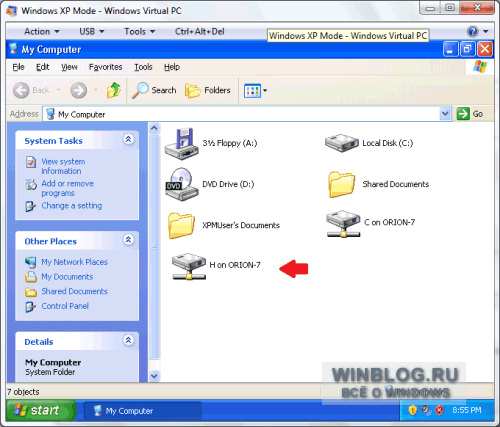Click the Change a setting link

tap(72, 206)
